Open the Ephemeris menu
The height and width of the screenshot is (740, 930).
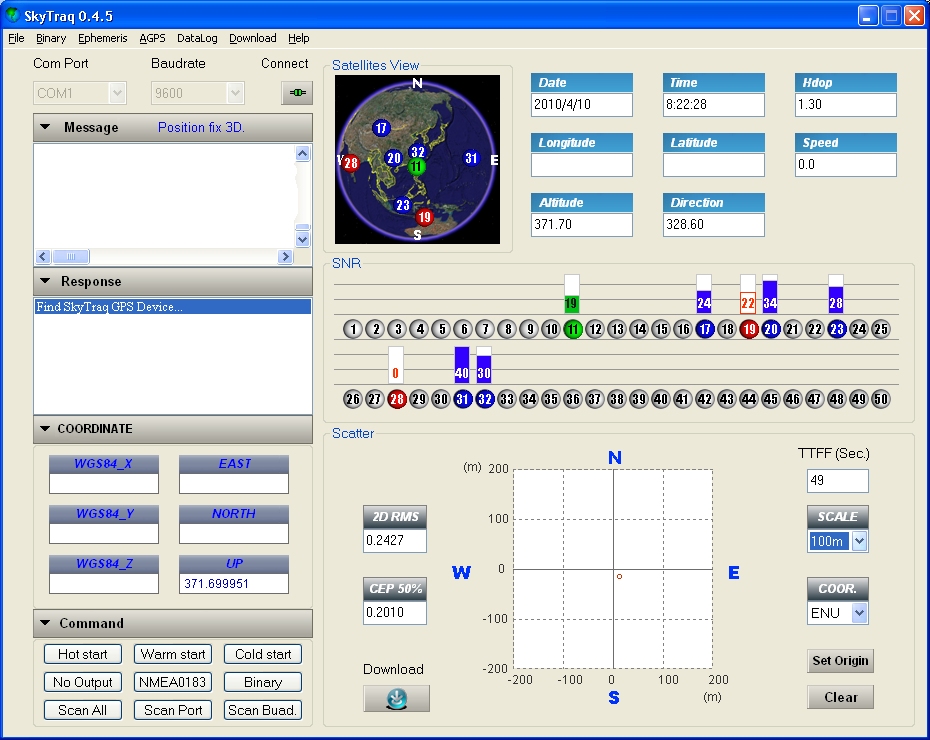pyautogui.click(x=103, y=39)
